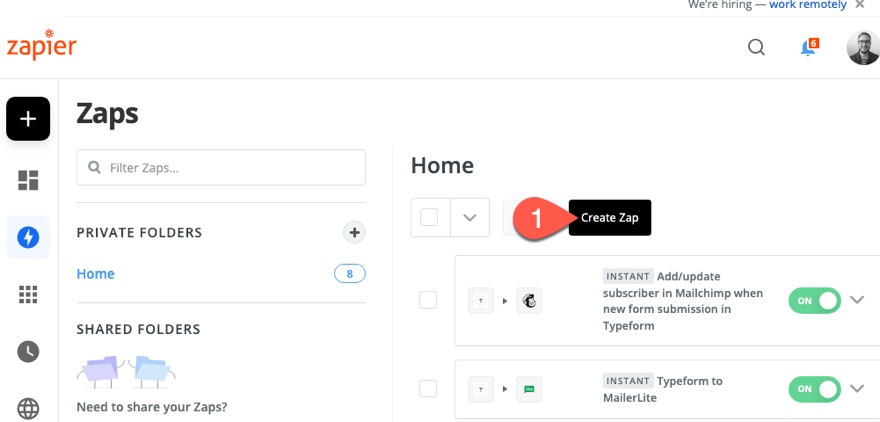Click the Zapier logo
Screen dimensions: 880x422
pyautogui.click(x=41, y=47)
